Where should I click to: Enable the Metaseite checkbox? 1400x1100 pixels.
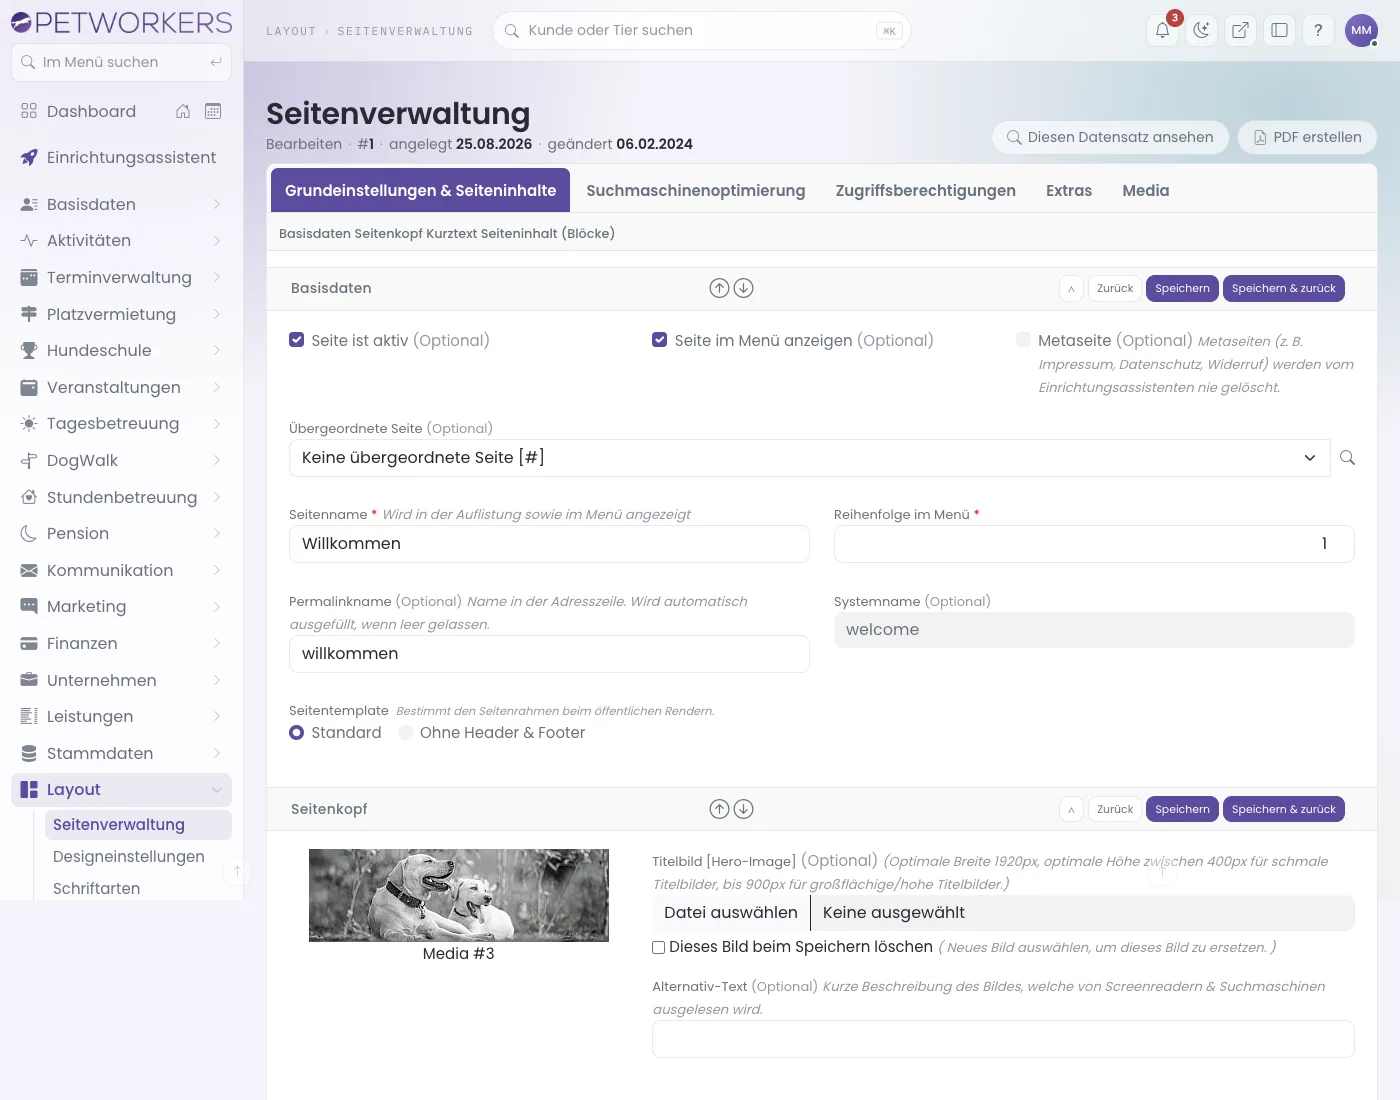click(1023, 340)
